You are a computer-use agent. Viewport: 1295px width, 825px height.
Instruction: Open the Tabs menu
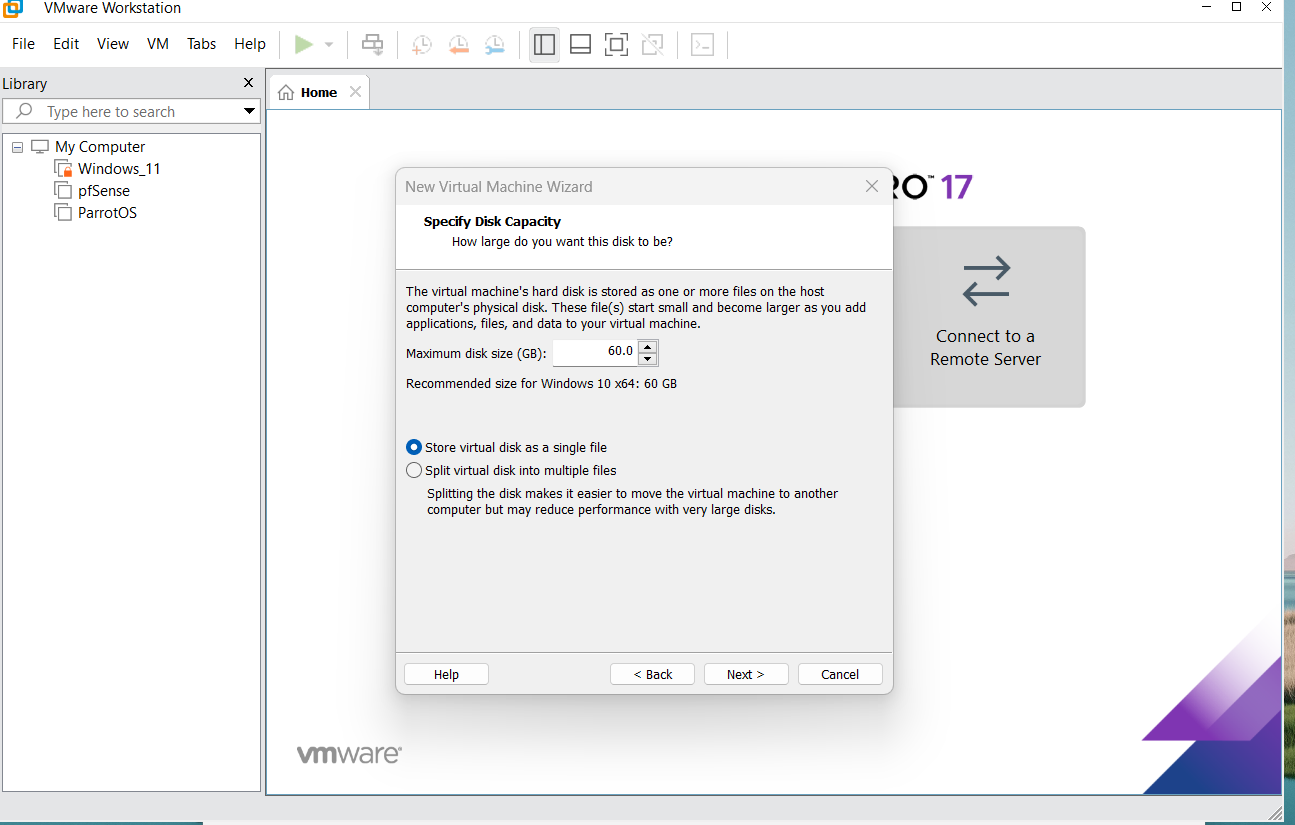tap(201, 44)
